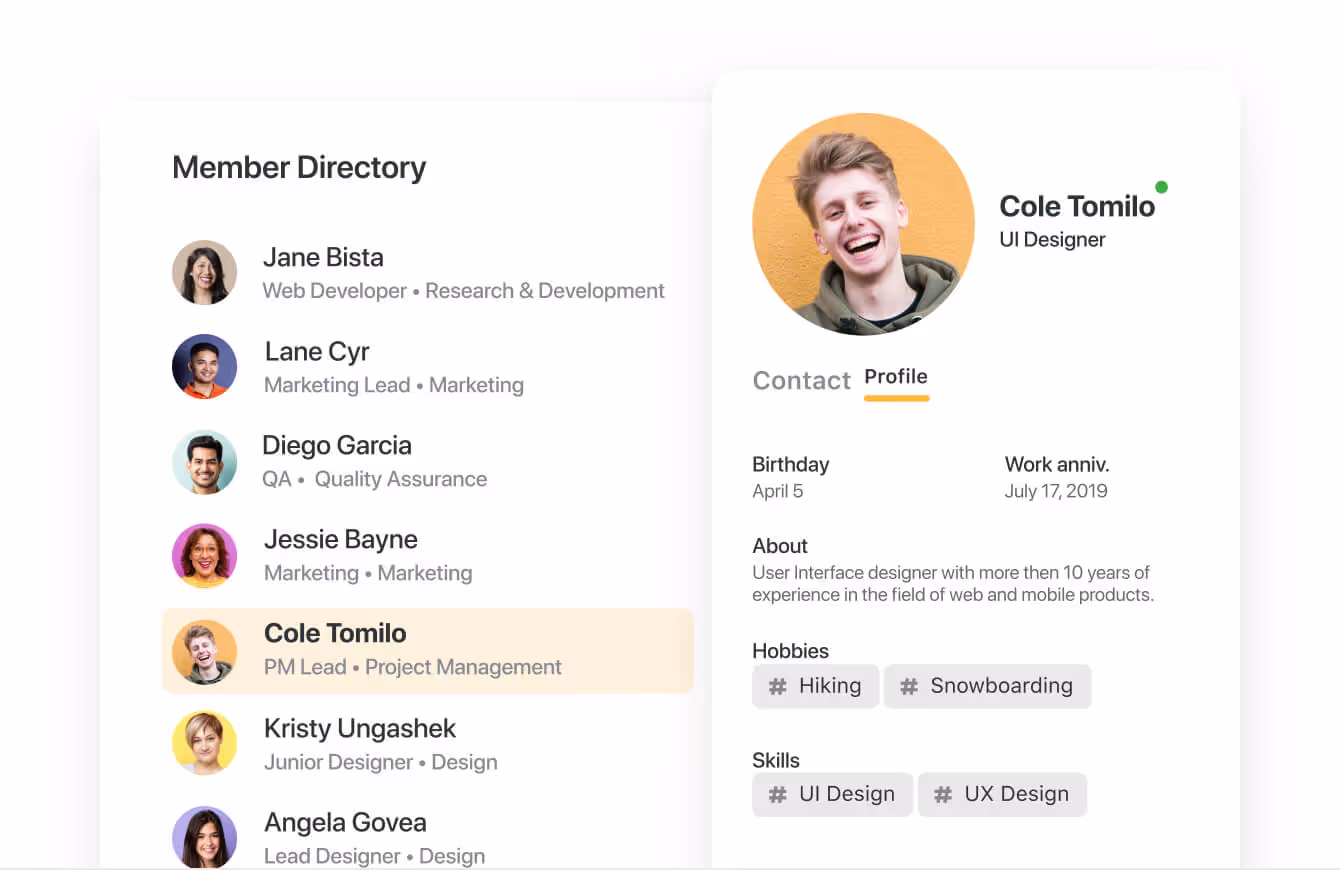
Task: Click the green online status dot
Action: [x=1161, y=187]
